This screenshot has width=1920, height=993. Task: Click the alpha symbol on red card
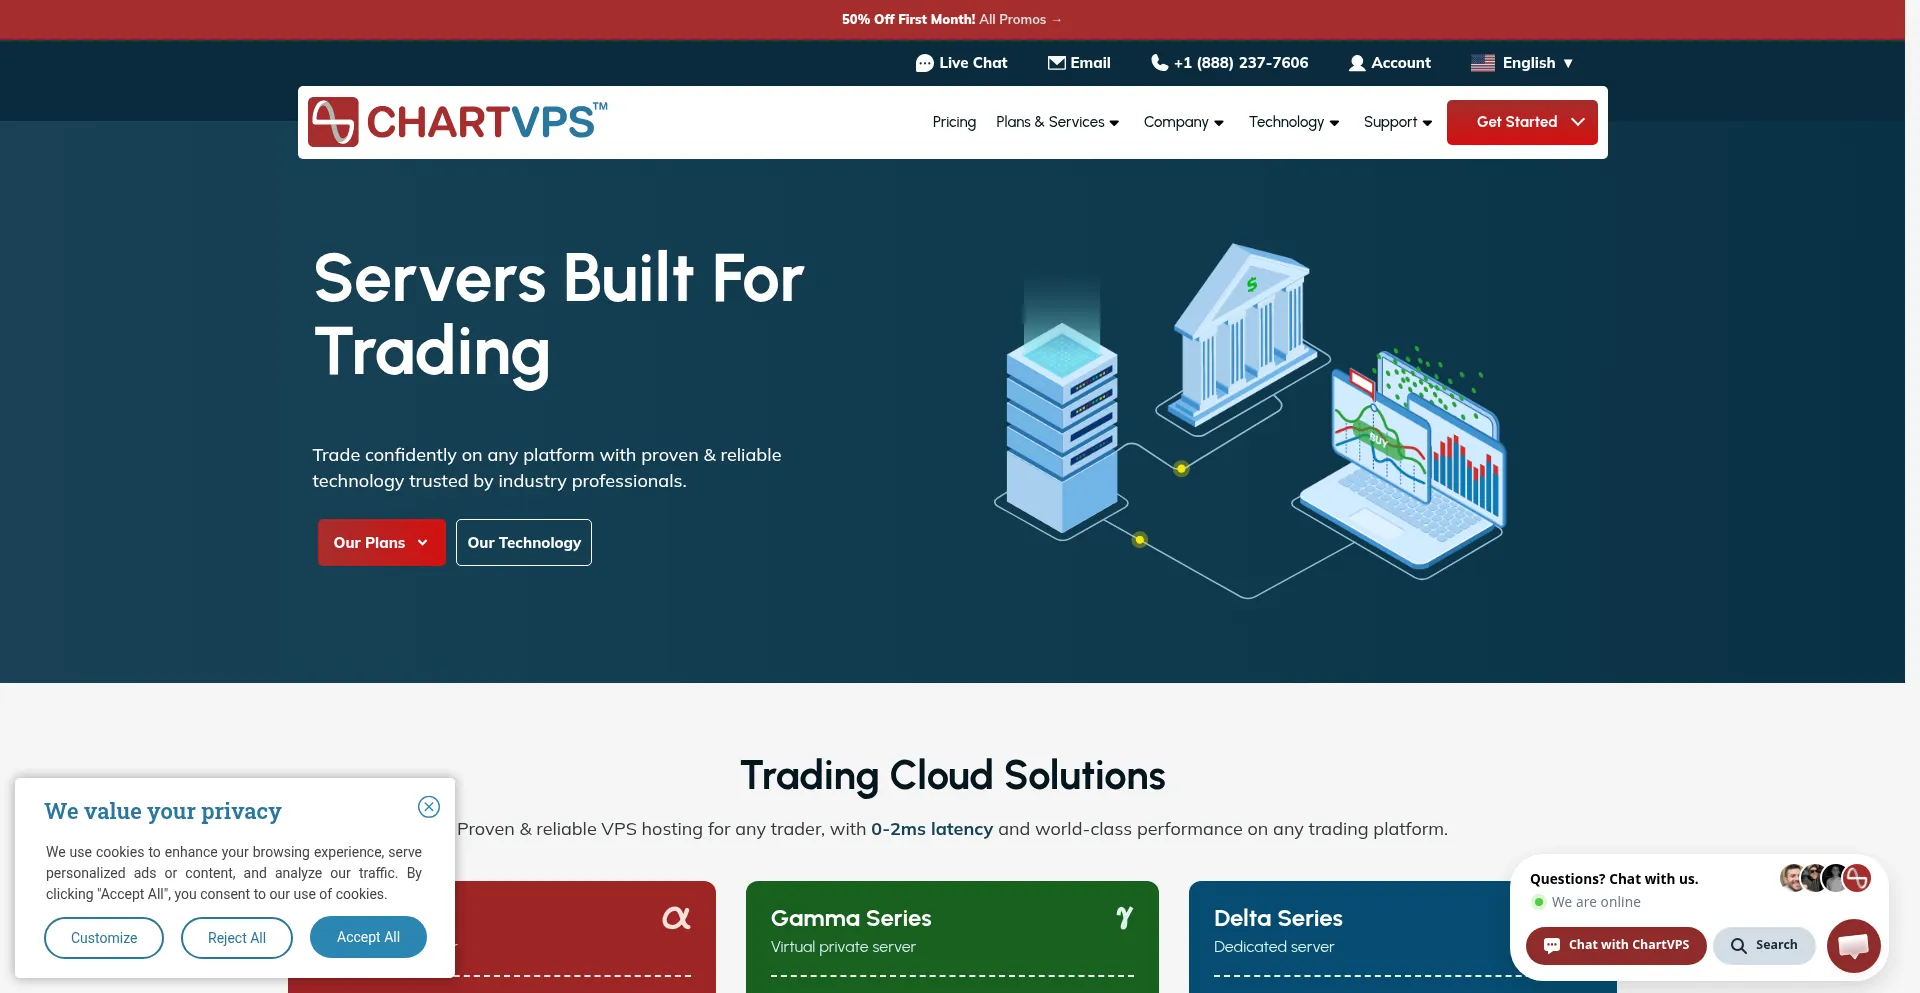tap(676, 918)
